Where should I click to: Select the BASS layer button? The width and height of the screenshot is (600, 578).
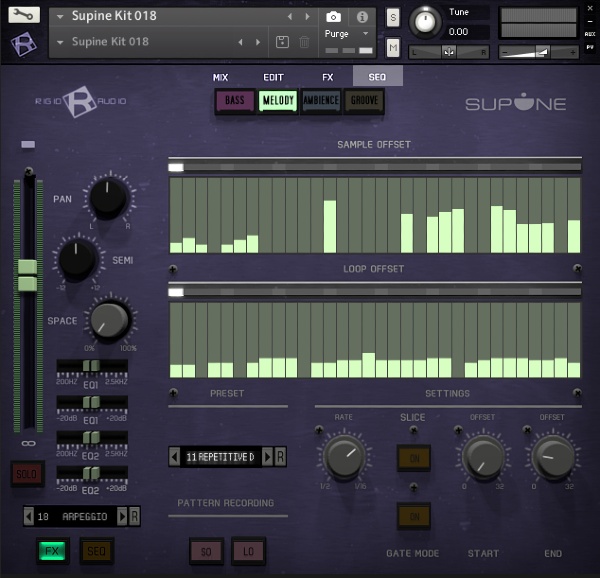click(234, 101)
